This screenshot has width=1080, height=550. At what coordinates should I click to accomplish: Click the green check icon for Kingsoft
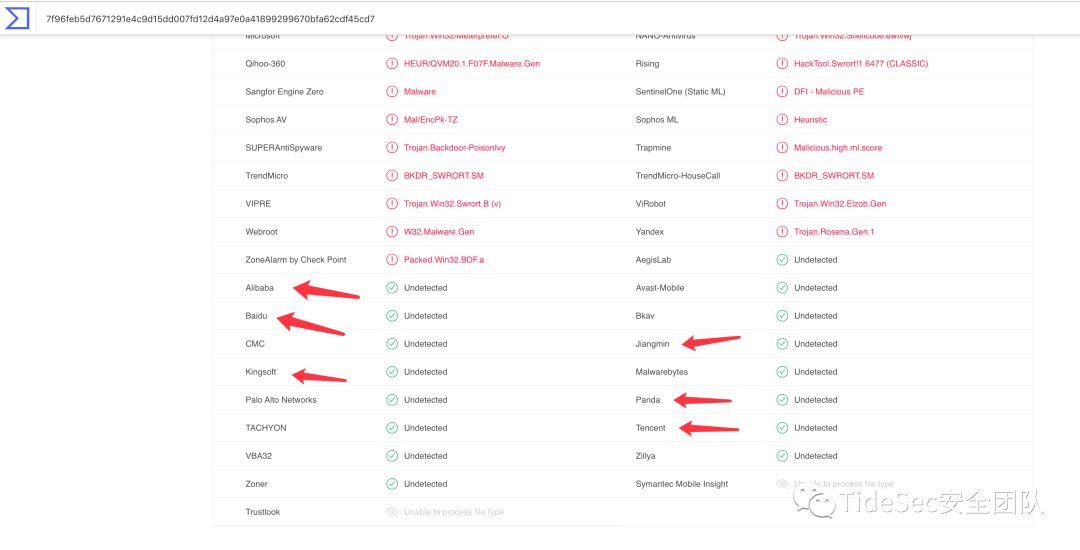click(393, 372)
